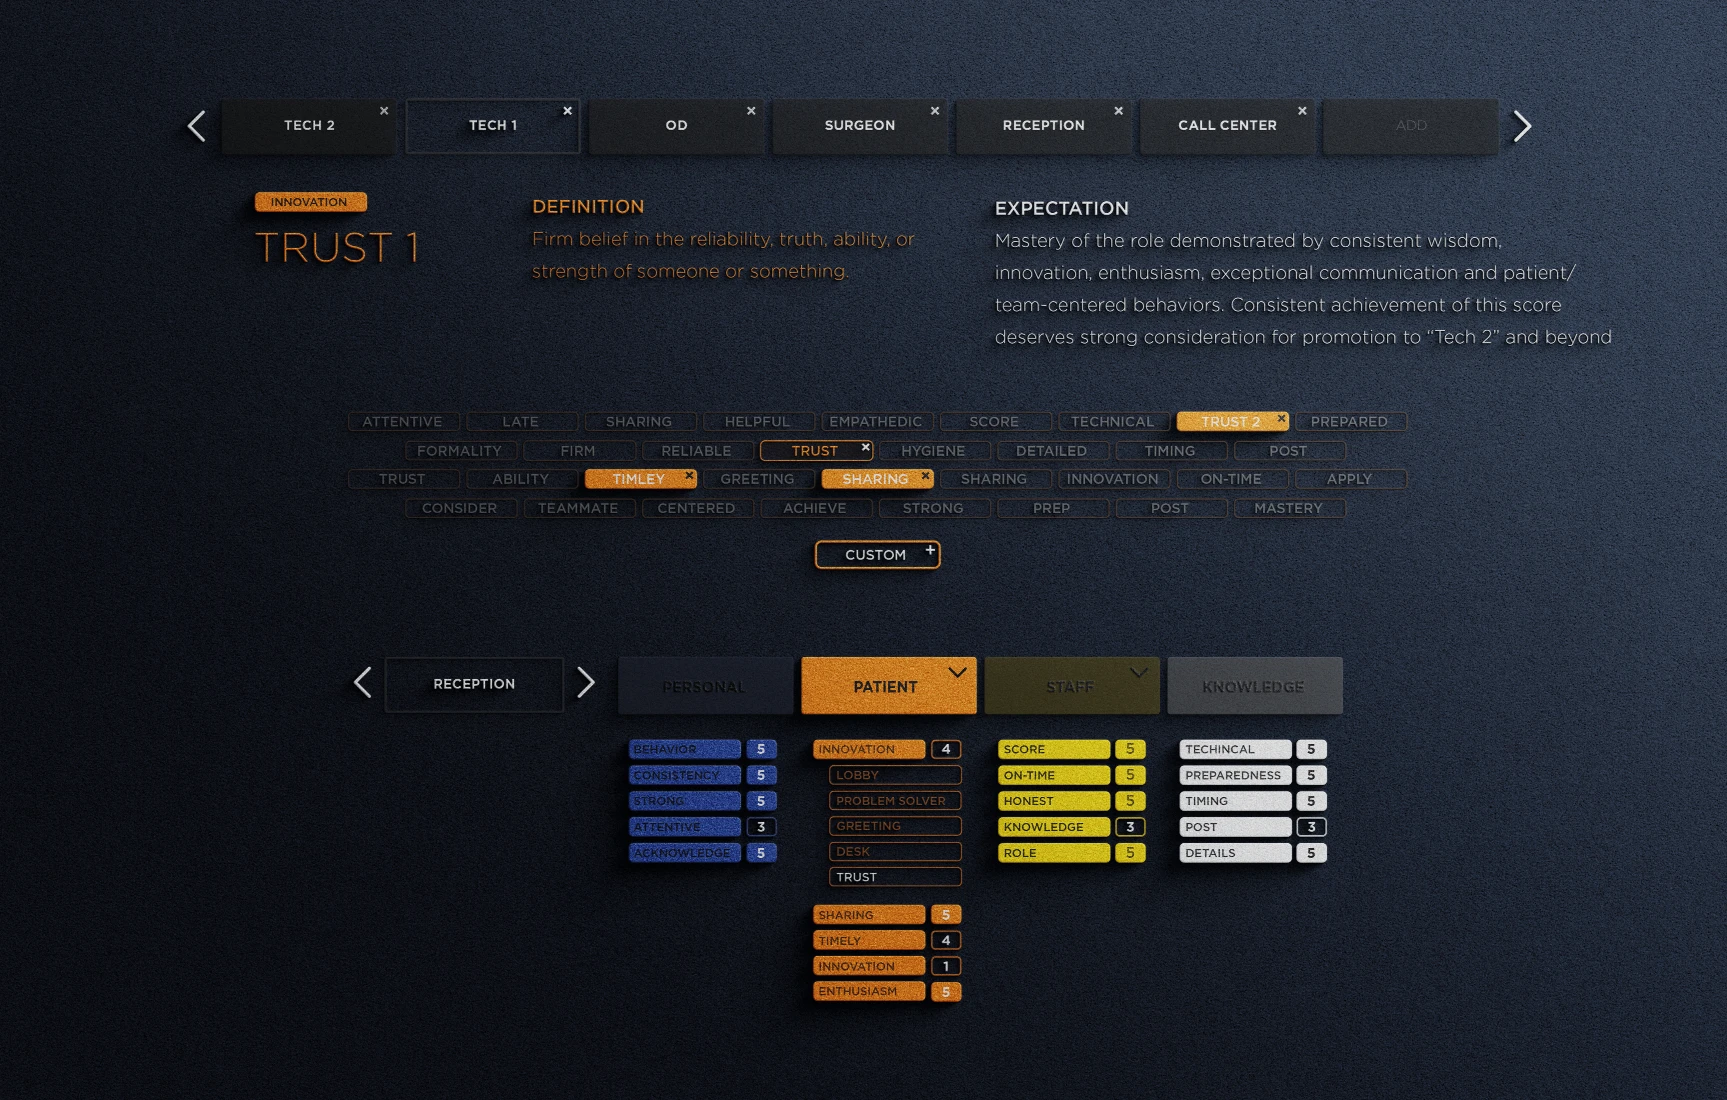
Task: Click the ADD role button
Action: point(1411,126)
